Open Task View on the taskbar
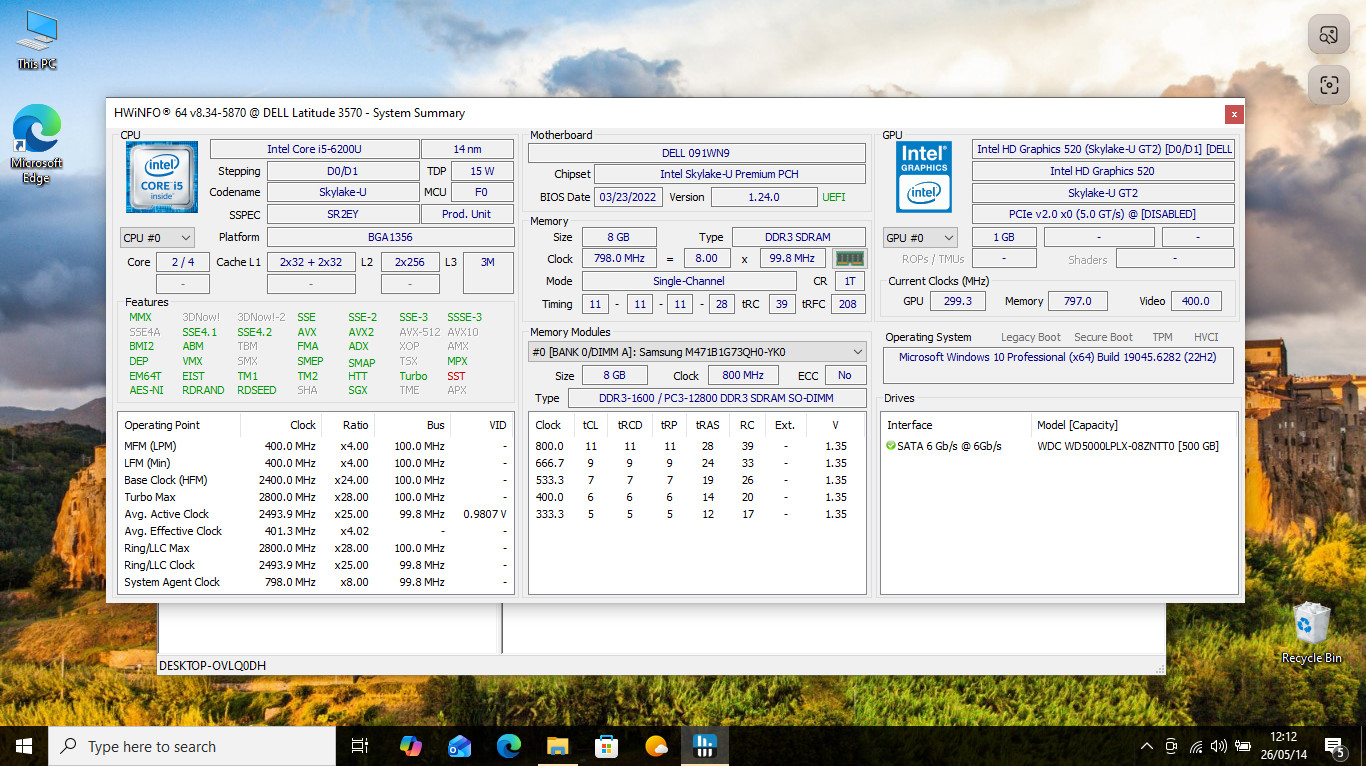The width and height of the screenshot is (1366, 766). point(360,746)
